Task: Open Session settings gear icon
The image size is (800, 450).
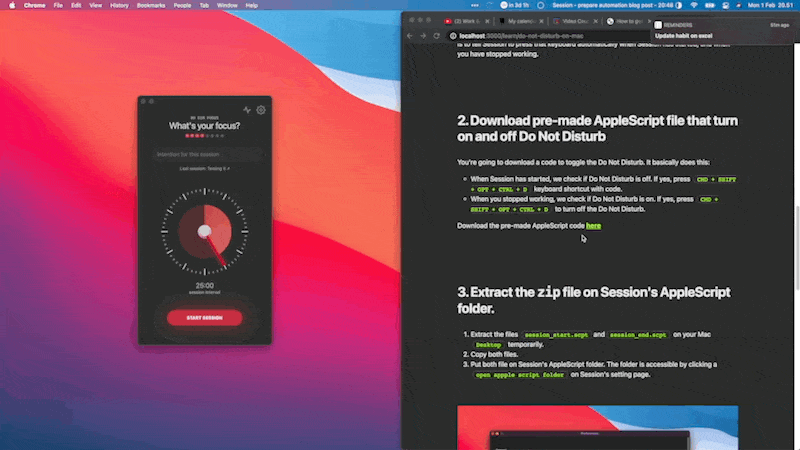Action: 261,110
